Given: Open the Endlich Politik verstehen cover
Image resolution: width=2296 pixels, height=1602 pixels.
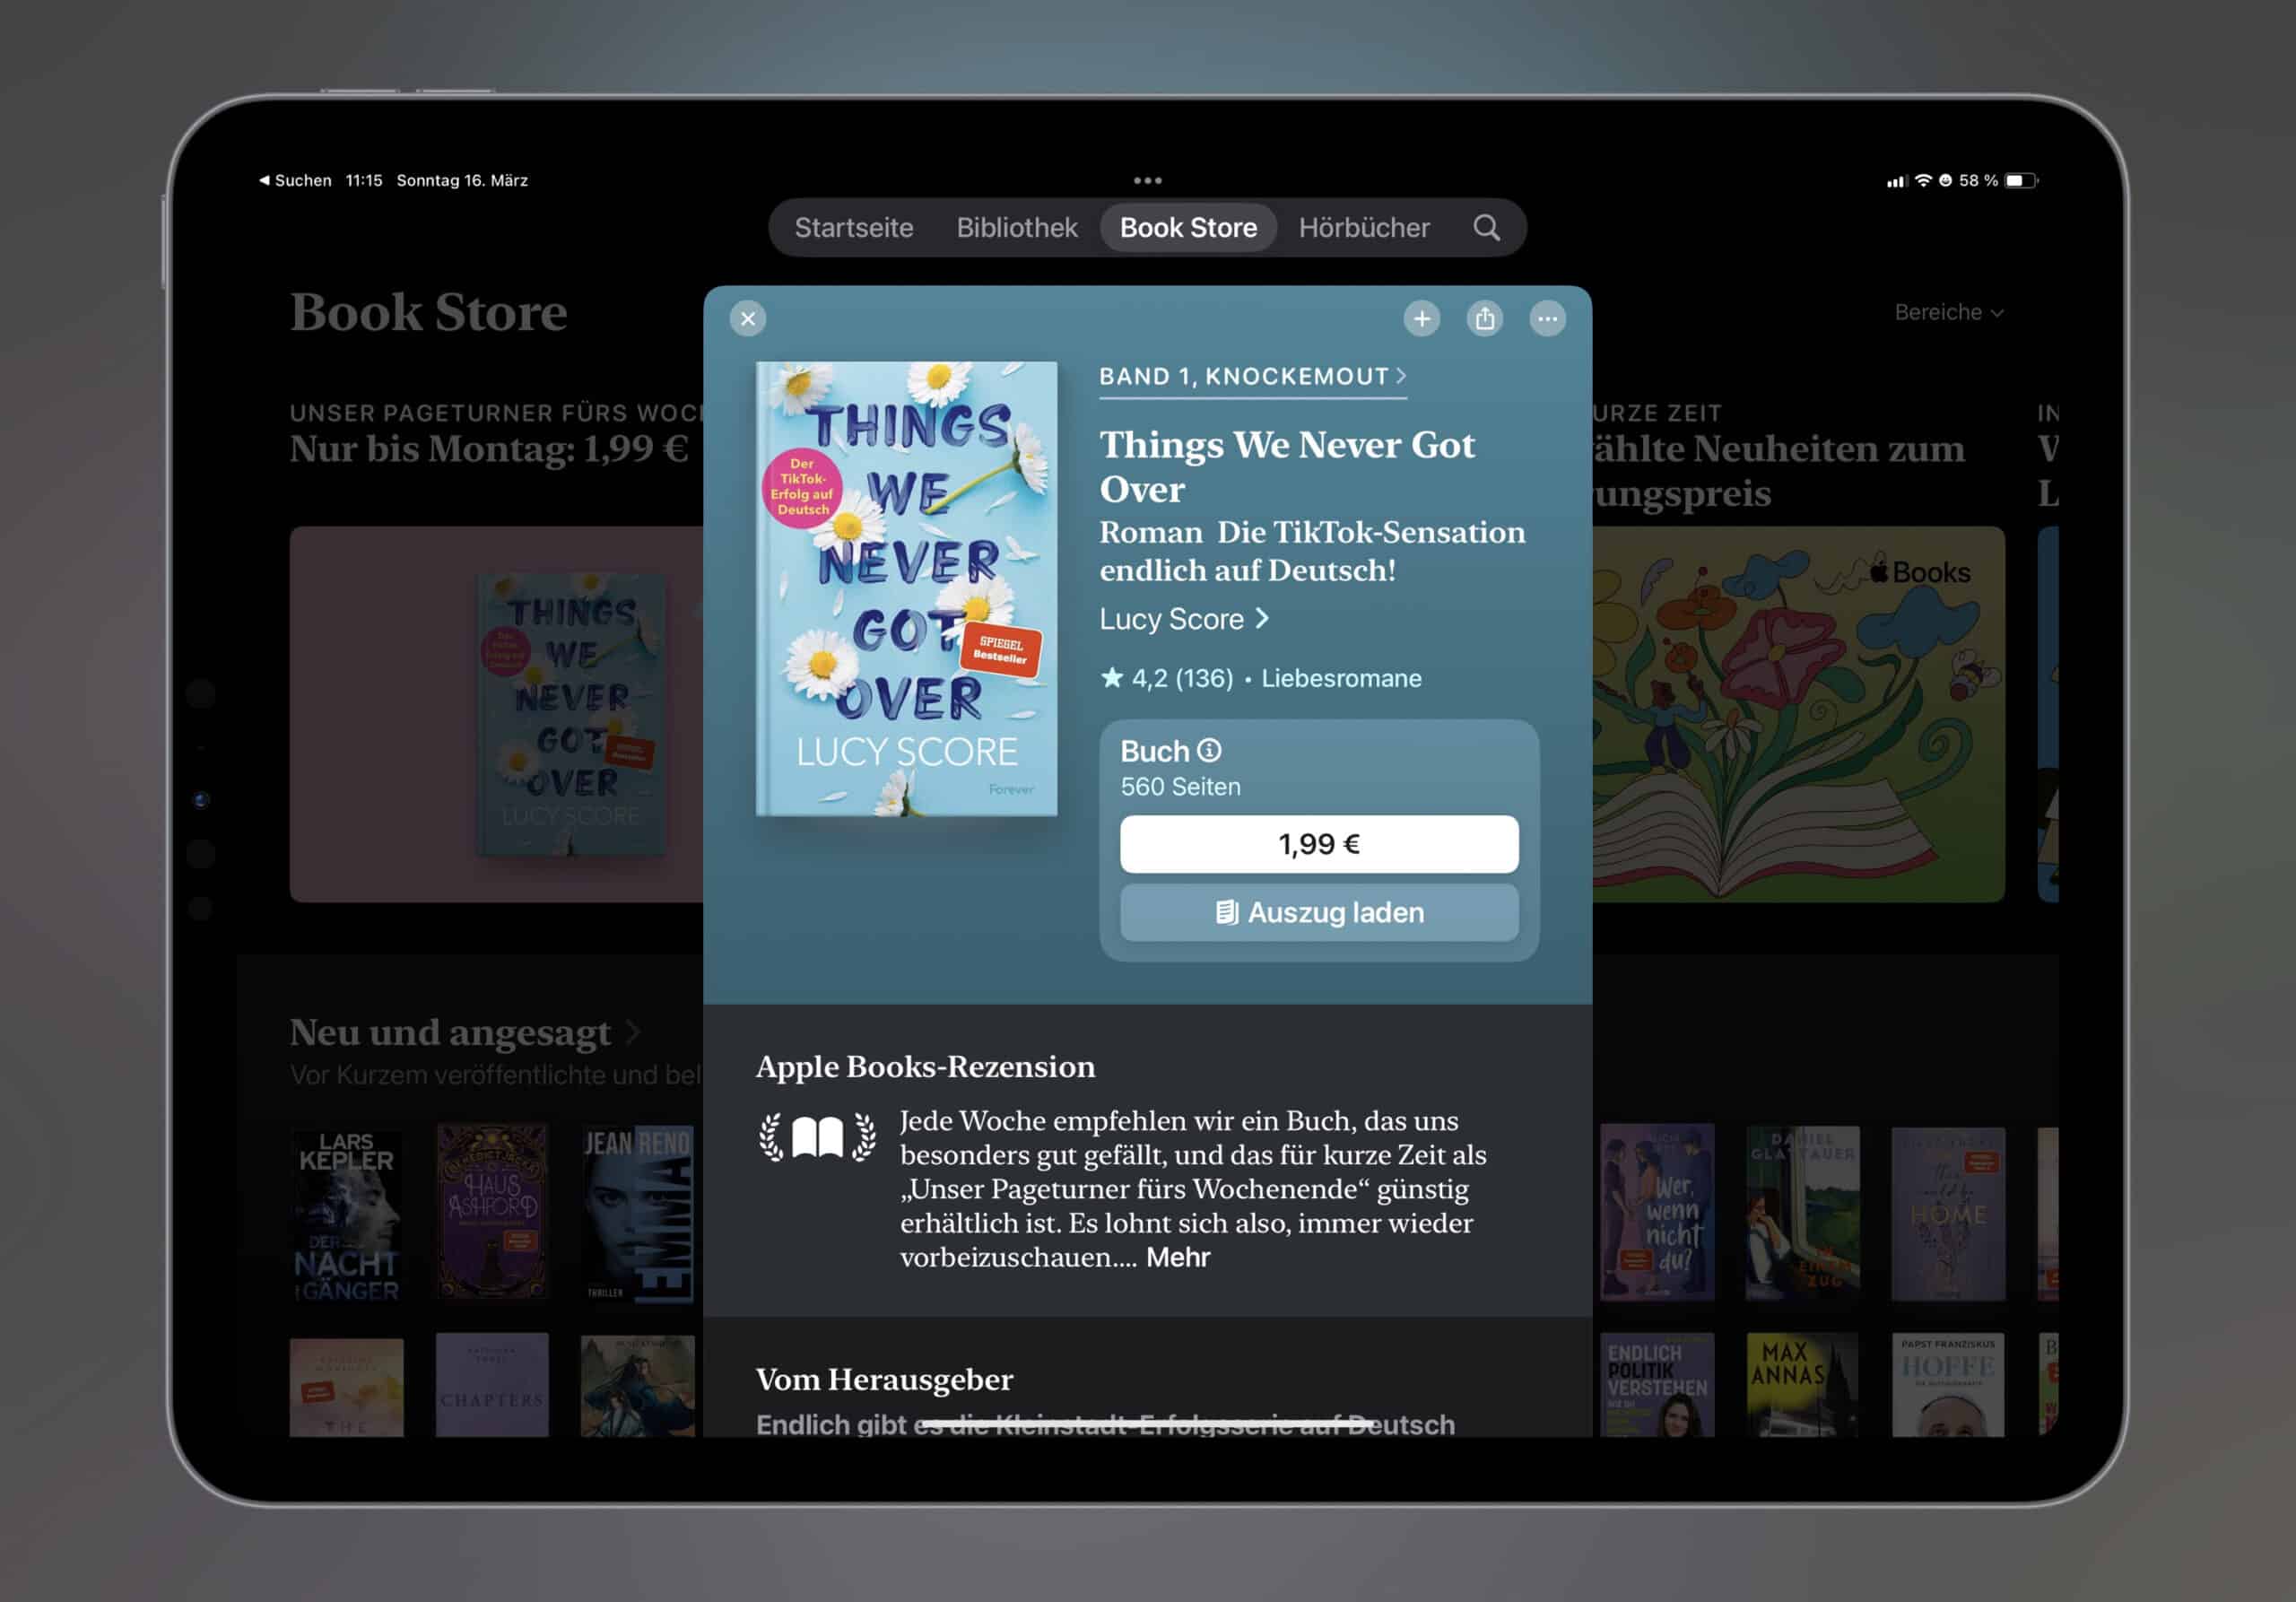Looking at the screenshot, I should (x=1657, y=1385).
